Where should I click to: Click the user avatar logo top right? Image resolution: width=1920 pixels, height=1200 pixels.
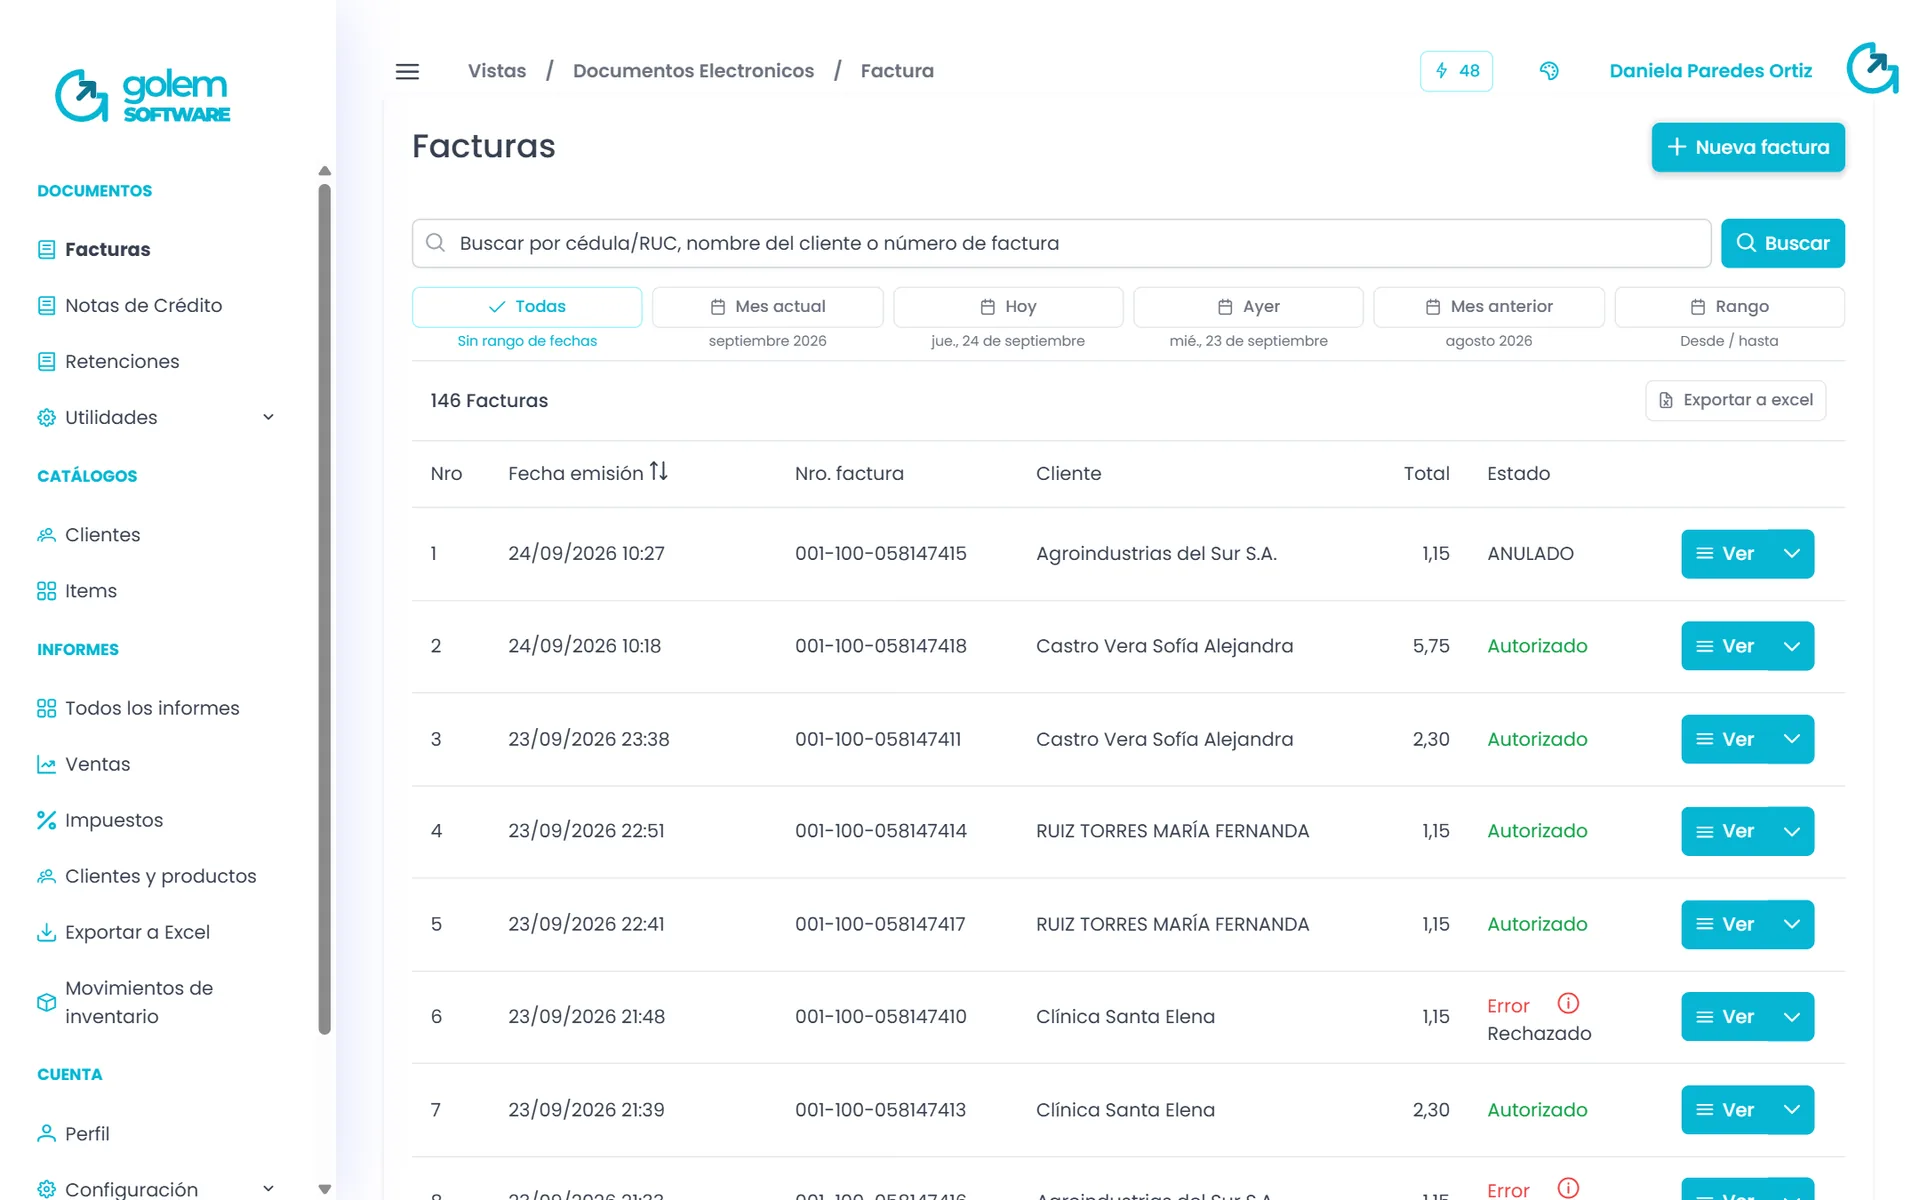coord(1872,69)
